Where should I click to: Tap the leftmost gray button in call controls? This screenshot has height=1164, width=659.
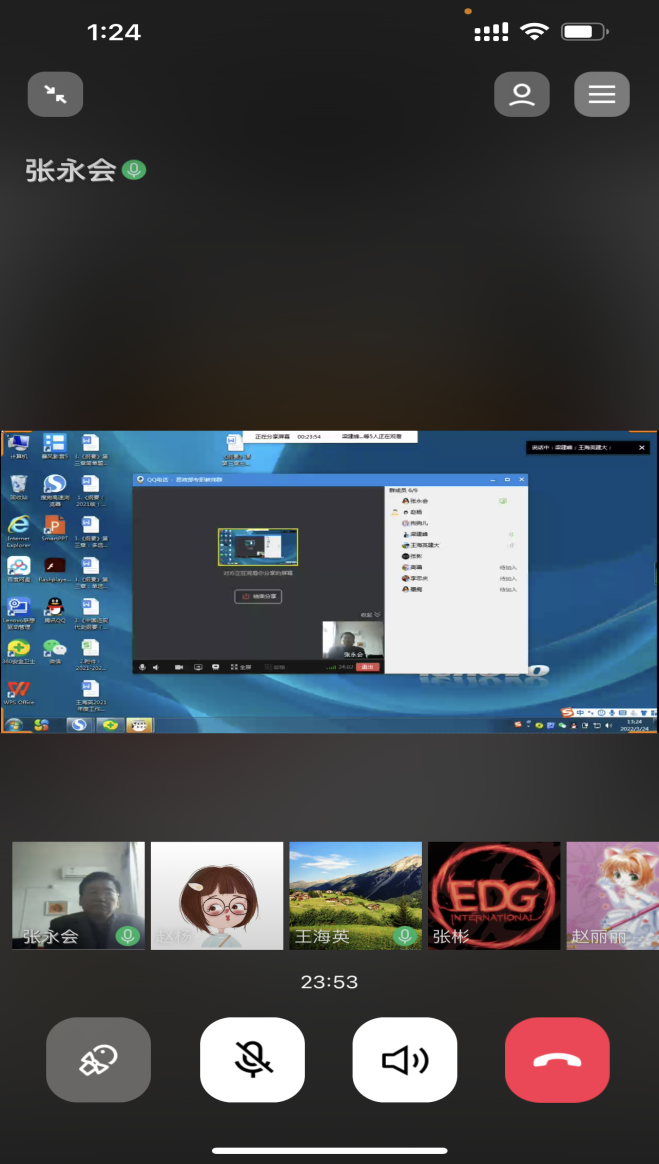(x=98, y=1060)
